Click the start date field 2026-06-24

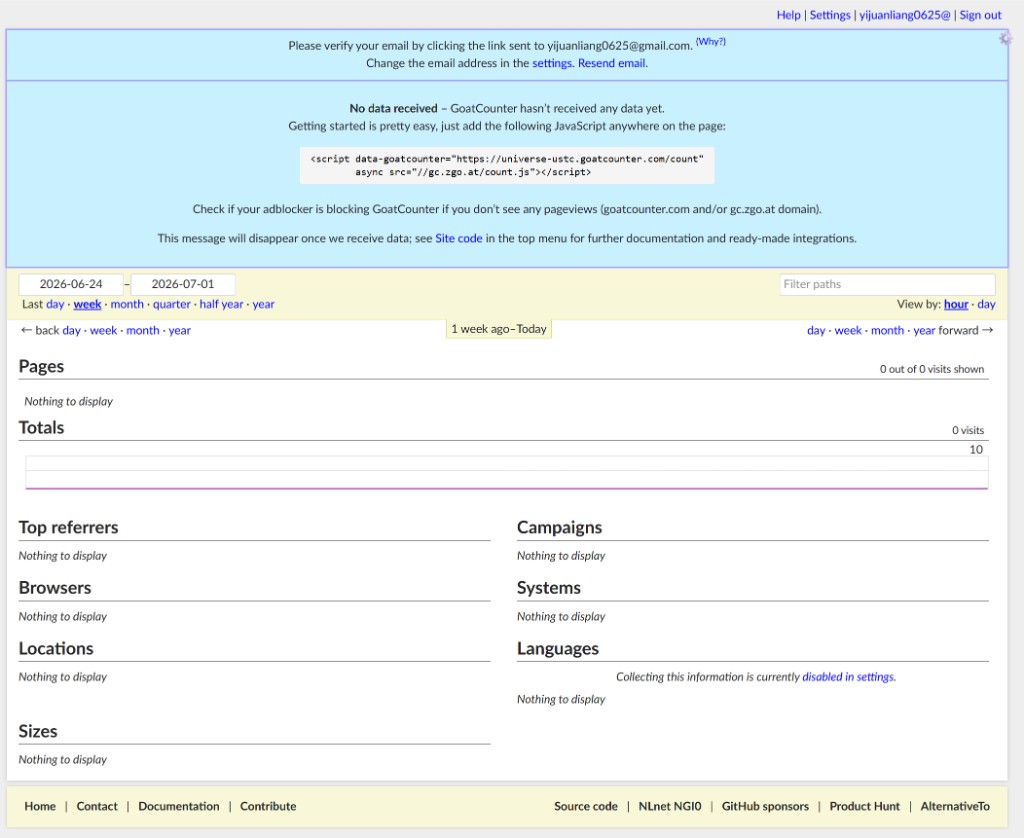[71, 284]
